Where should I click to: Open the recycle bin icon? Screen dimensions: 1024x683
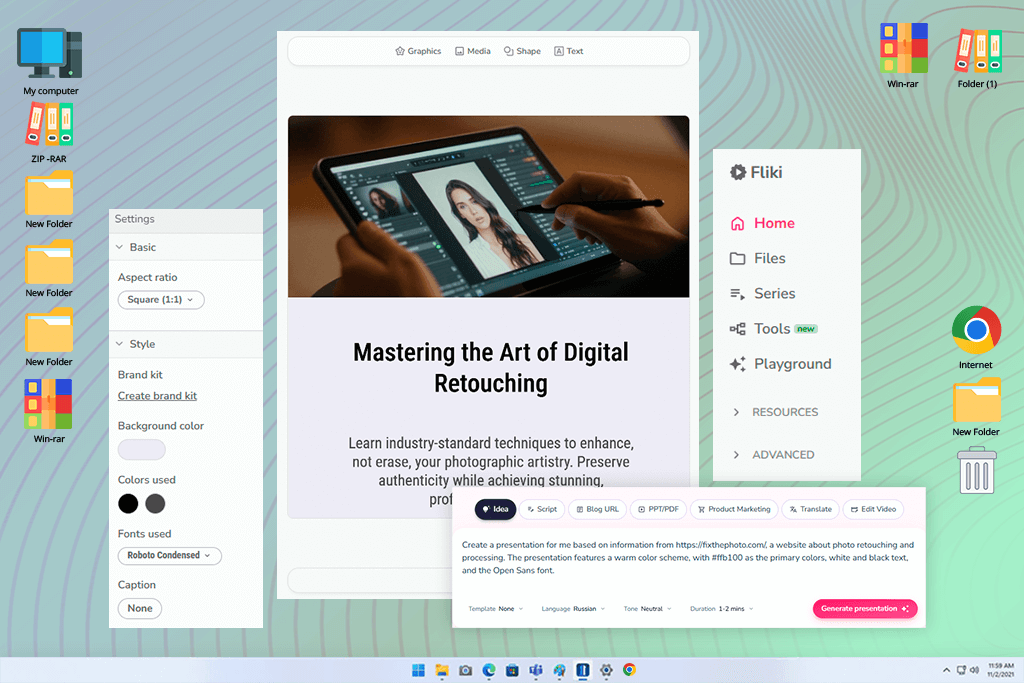976,469
